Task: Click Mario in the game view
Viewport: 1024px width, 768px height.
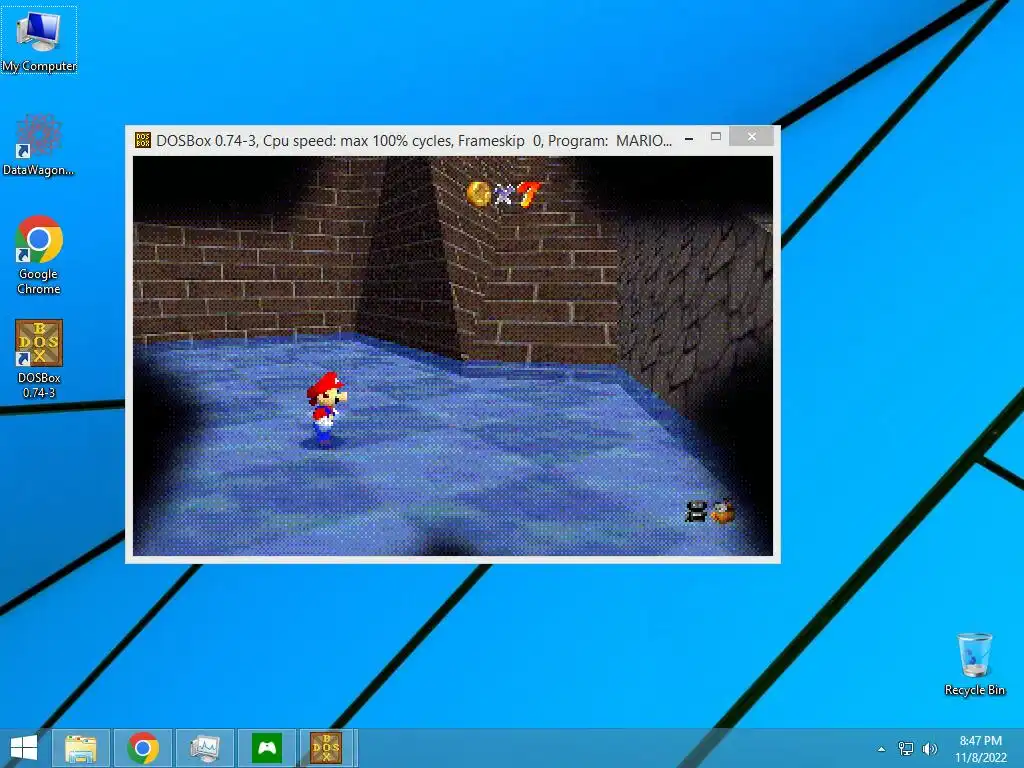Action: (x=326, y=408)
